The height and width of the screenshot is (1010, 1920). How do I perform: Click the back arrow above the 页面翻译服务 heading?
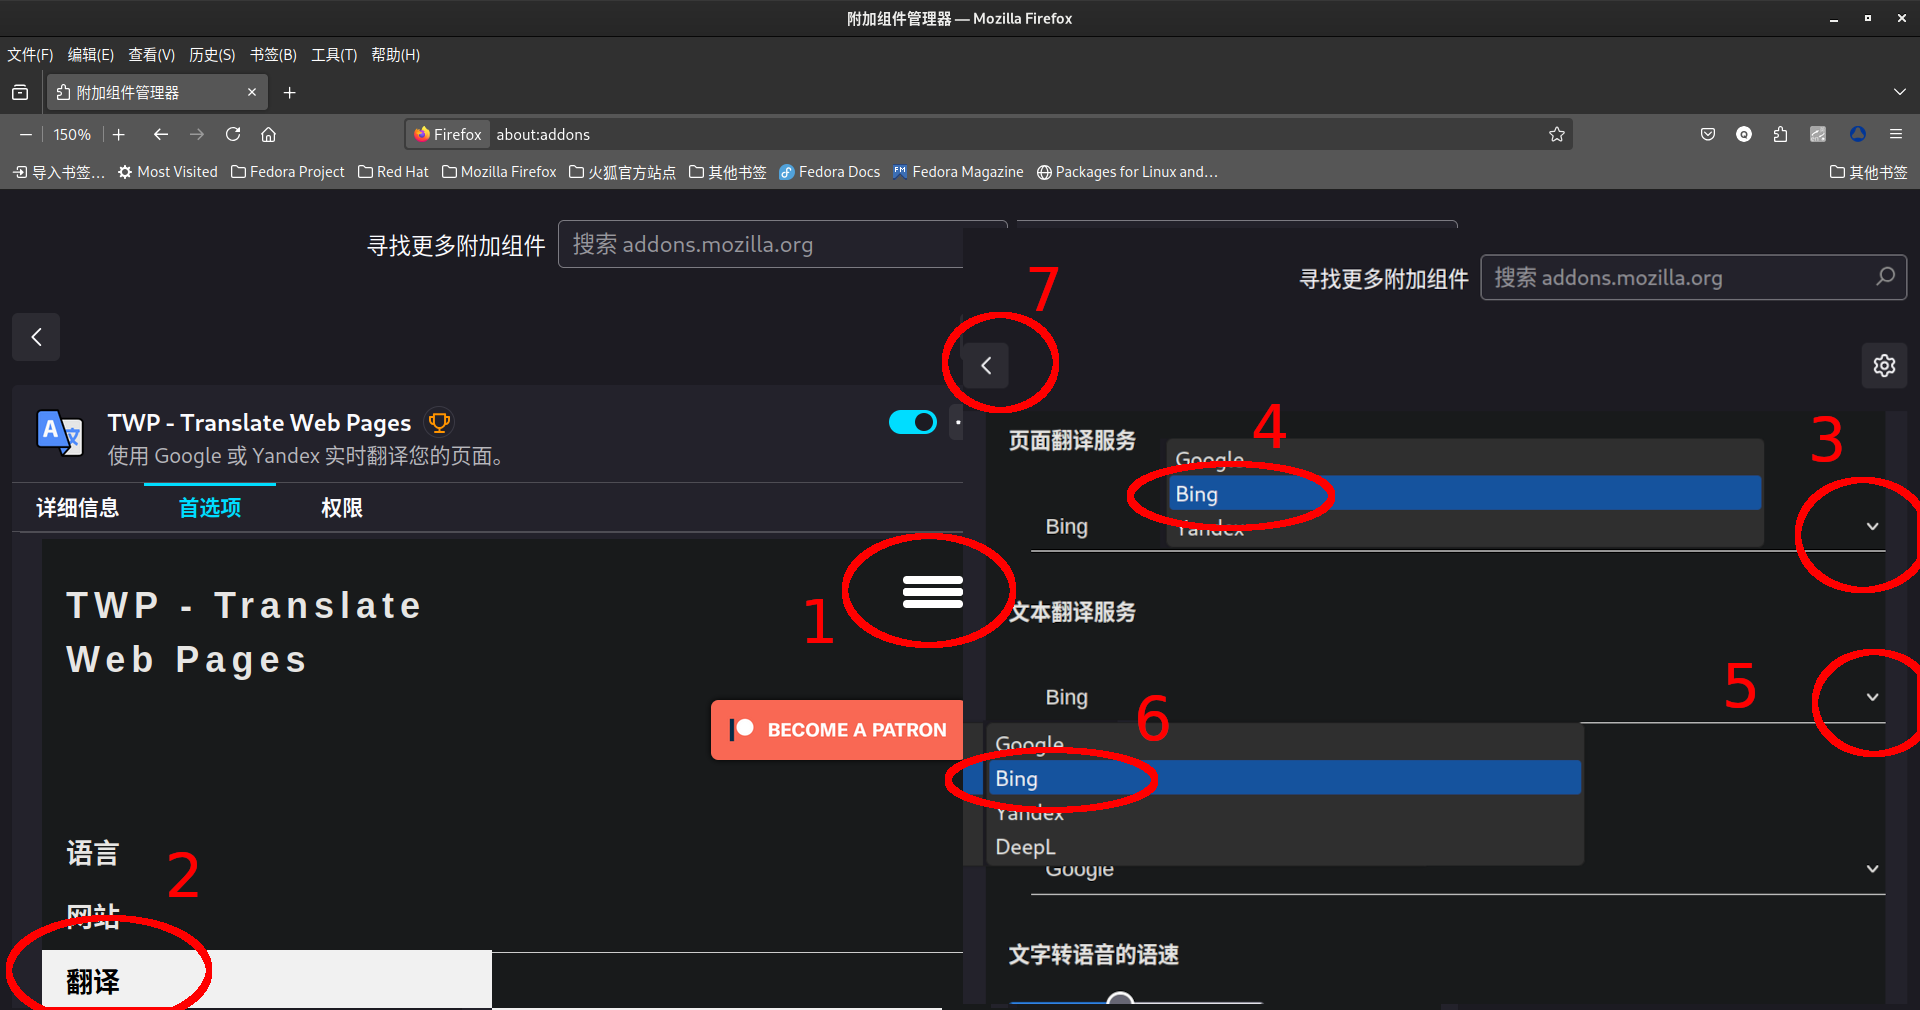[x=986, y=366]
